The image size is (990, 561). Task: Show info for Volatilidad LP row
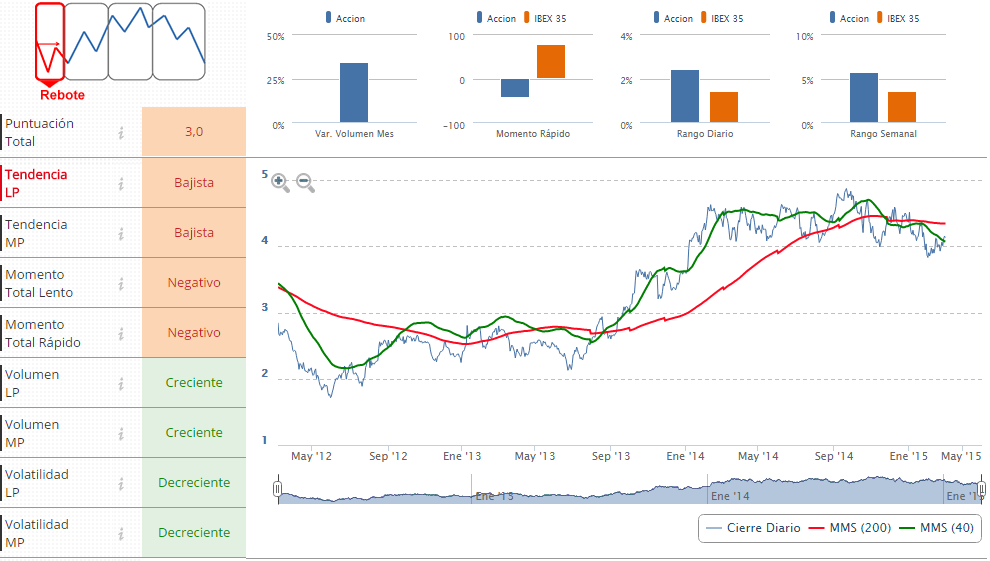[x=121, y=483]
